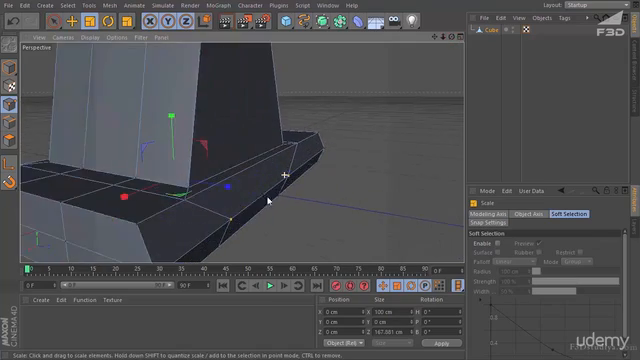Select Polygons mode in left sidebar
The image size is (640, 360).
9,140
